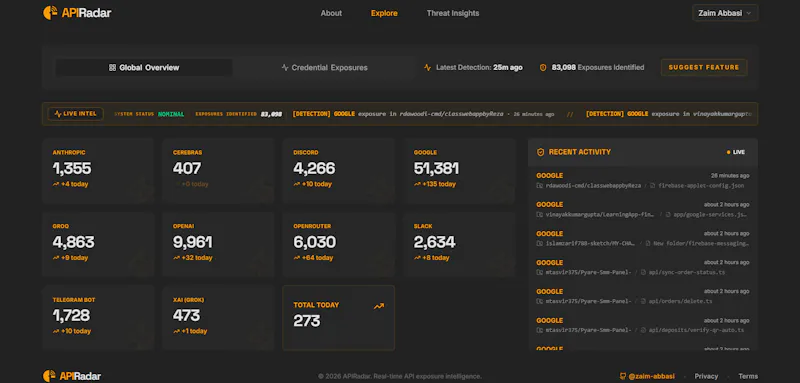Select the xAI (Grok) 473 count
The height and width of the screenshot is (383, 800).
pyautogui.click(x=186, y=316)
